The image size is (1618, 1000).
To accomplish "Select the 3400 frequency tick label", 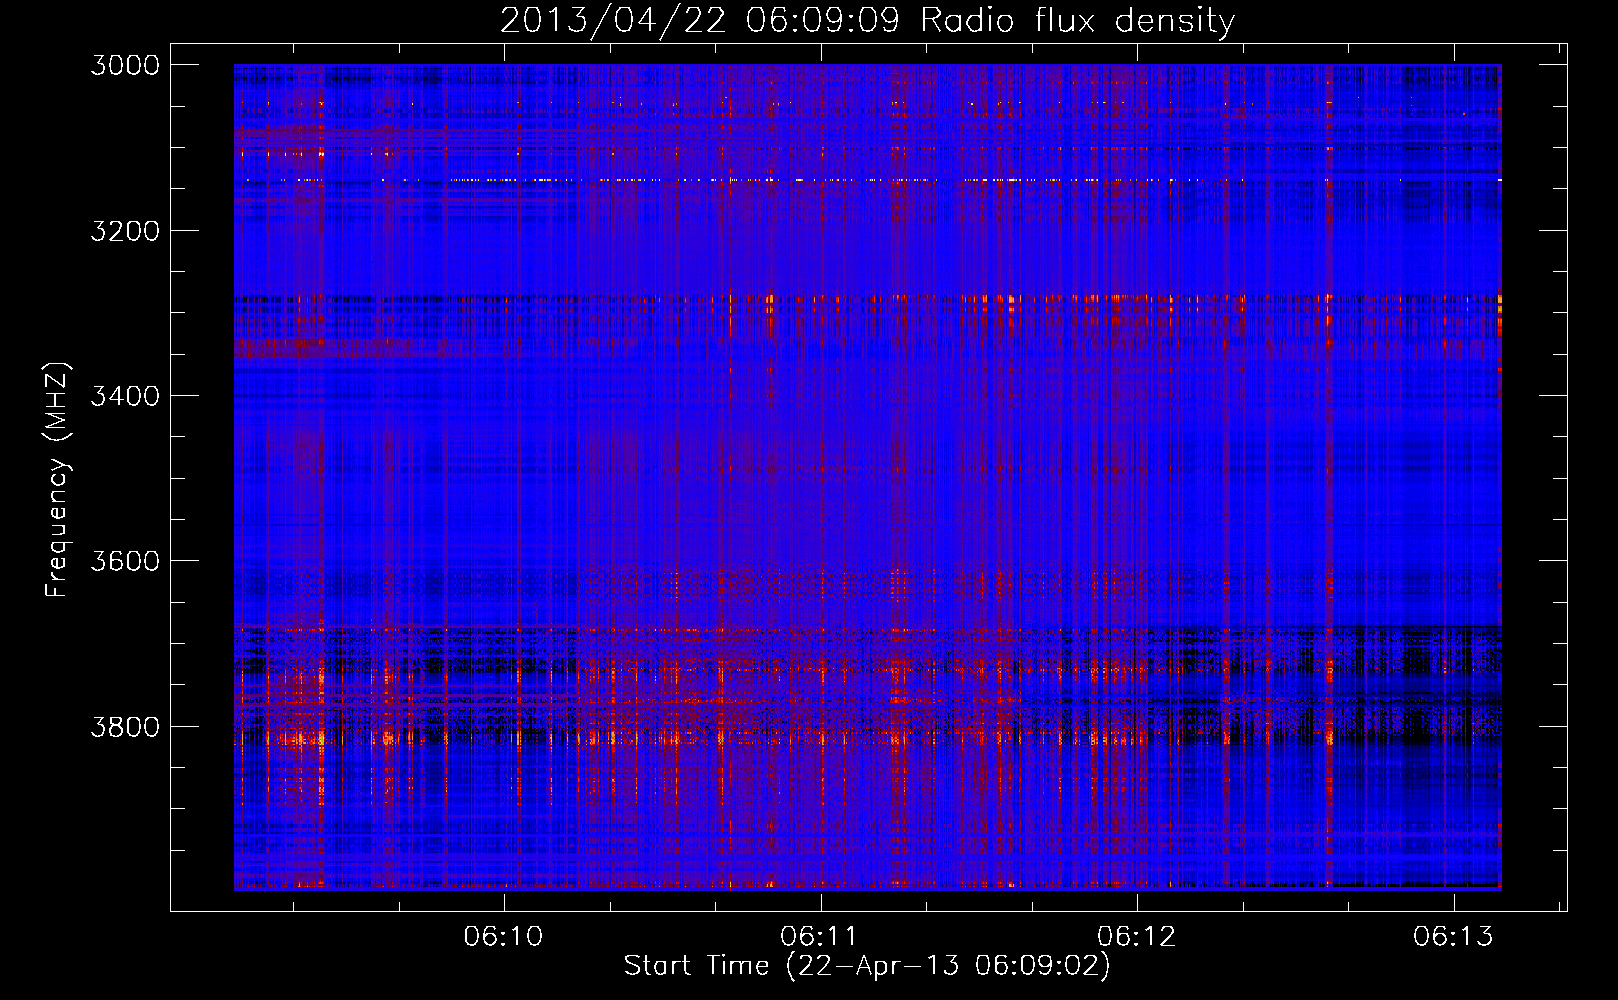I will [x=124, y=396].
